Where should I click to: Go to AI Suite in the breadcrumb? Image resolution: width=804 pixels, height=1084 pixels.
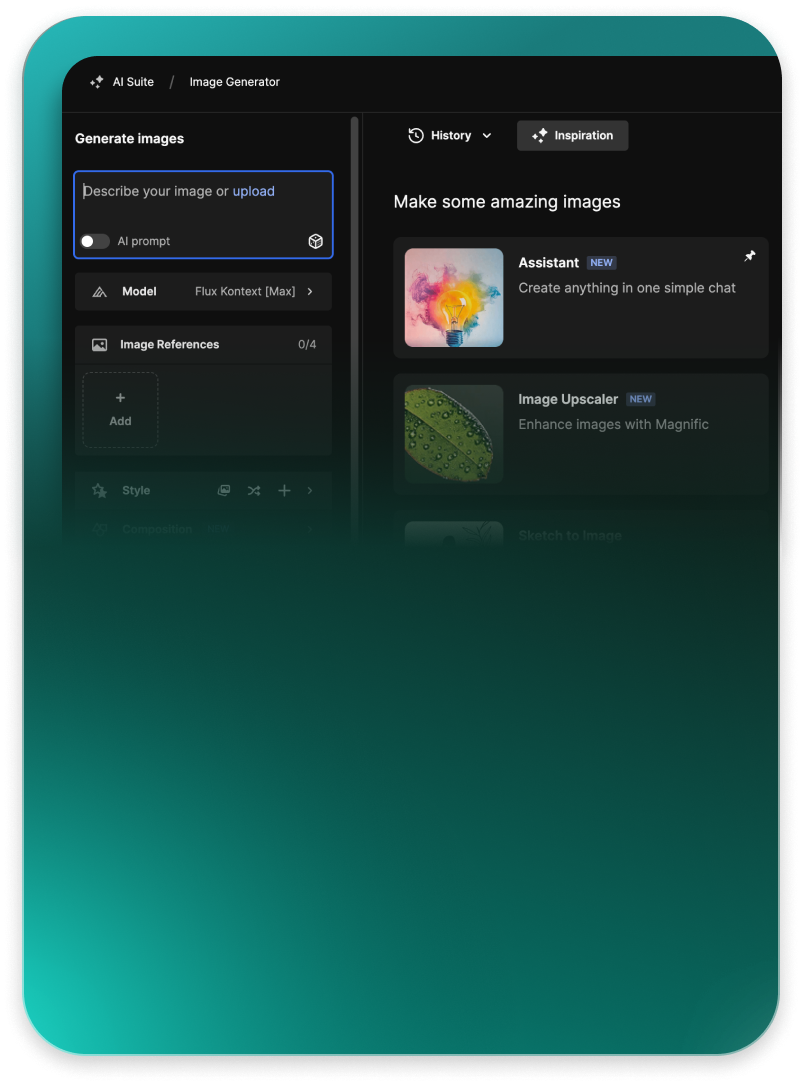click(x=133, y=82)
